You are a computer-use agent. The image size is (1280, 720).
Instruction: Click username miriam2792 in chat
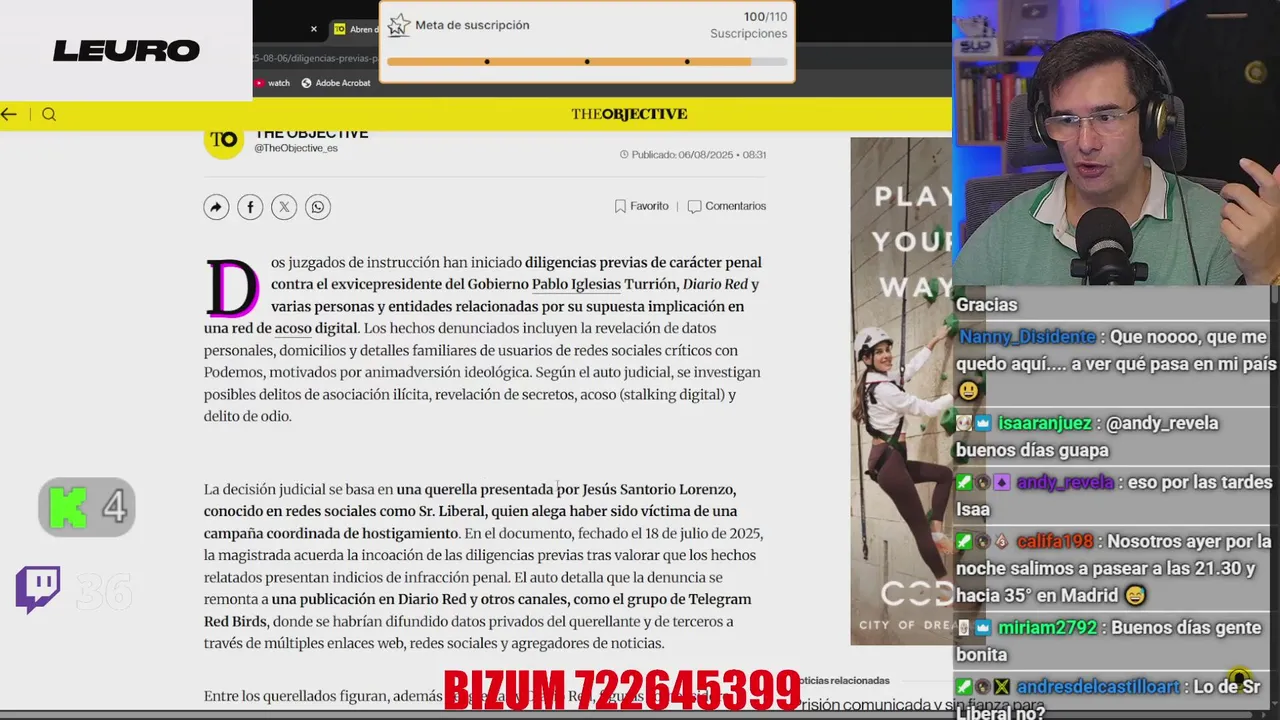(1047, 627)
